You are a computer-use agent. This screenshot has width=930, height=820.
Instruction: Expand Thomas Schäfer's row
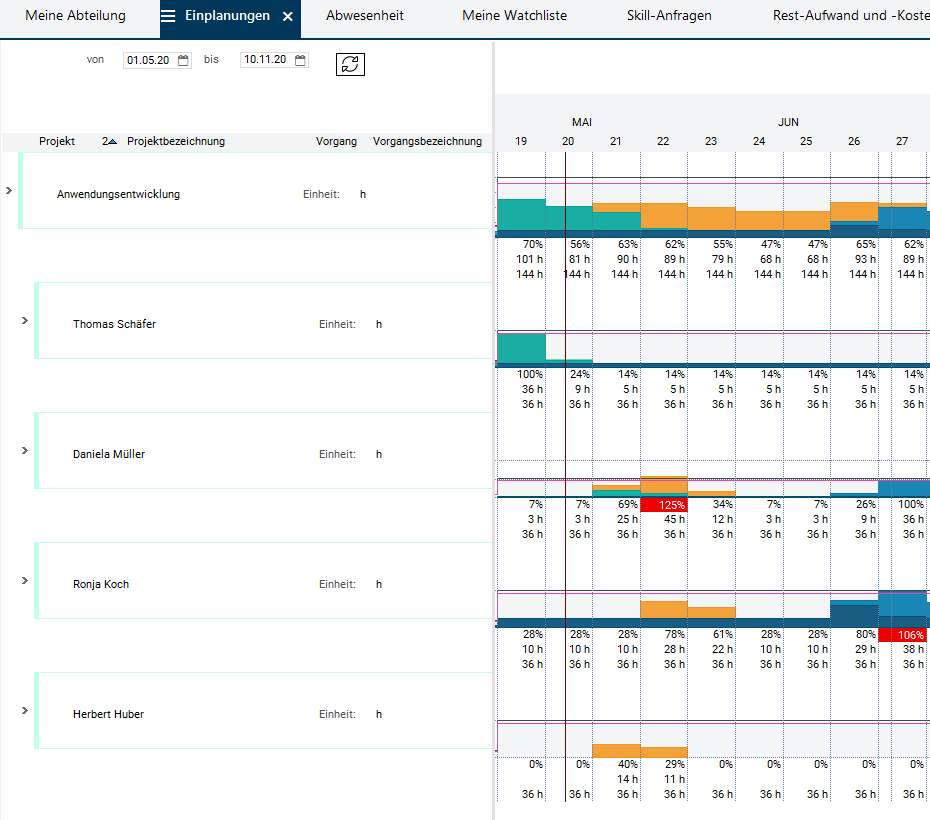tap(25, 320)
